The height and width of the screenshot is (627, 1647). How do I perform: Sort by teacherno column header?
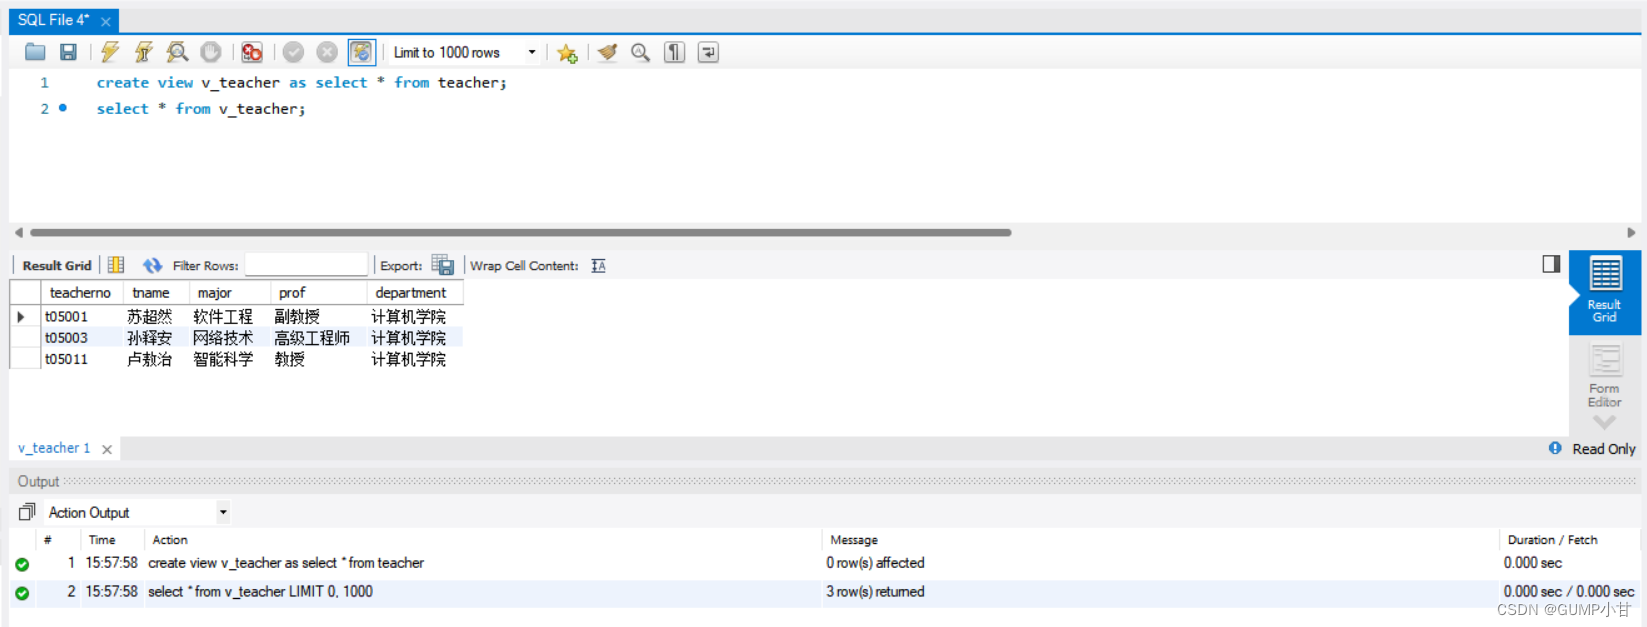(80, 292)
